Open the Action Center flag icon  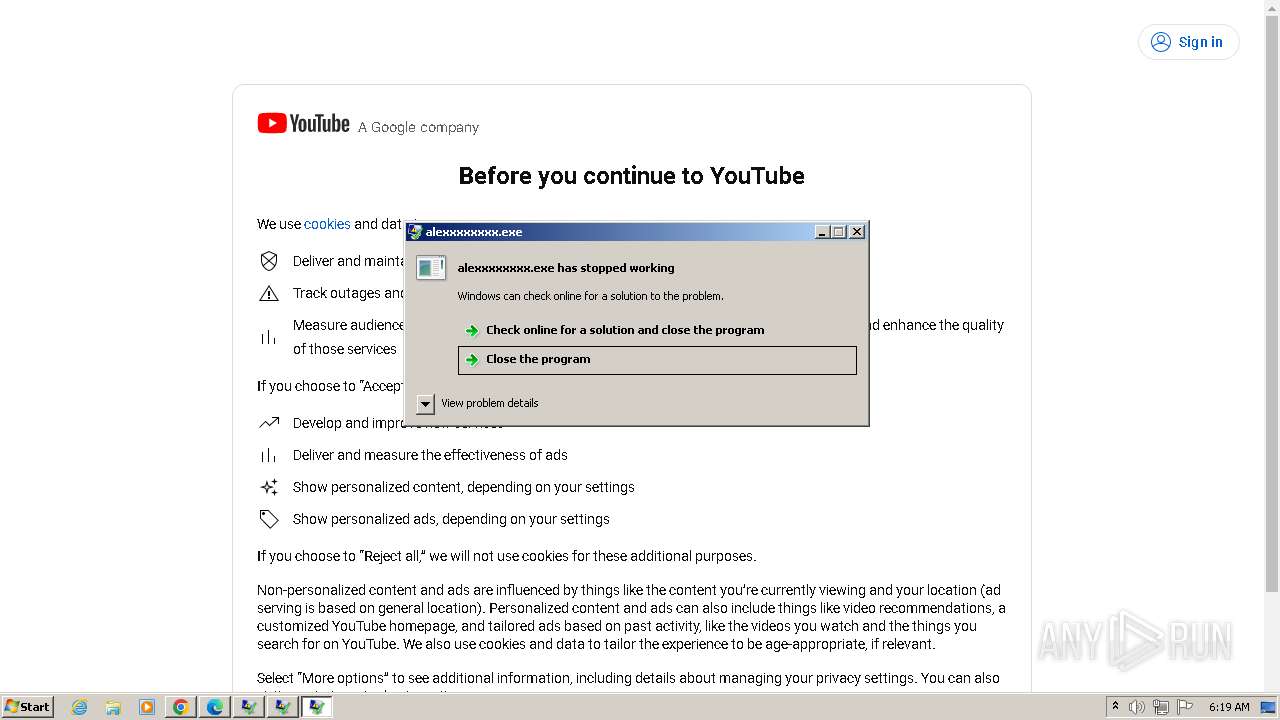(x=1185, y=707)
